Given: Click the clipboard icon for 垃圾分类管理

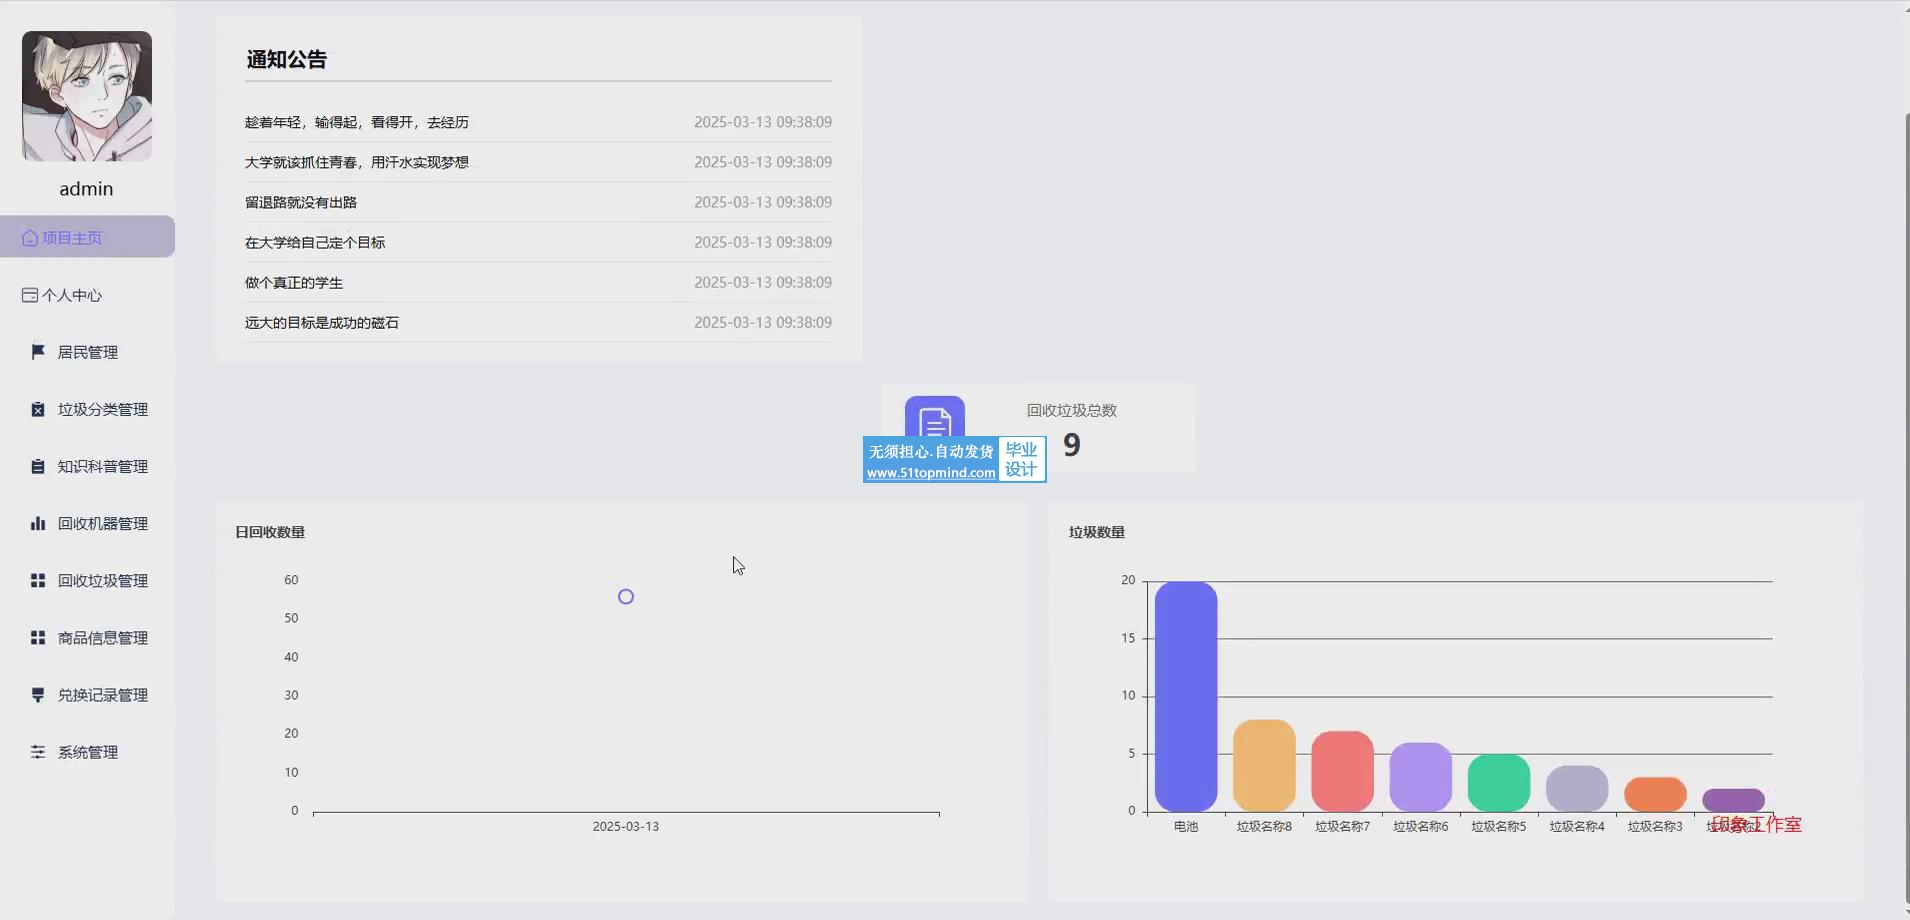Looking at the screenshot, I should tap(38, 409).
